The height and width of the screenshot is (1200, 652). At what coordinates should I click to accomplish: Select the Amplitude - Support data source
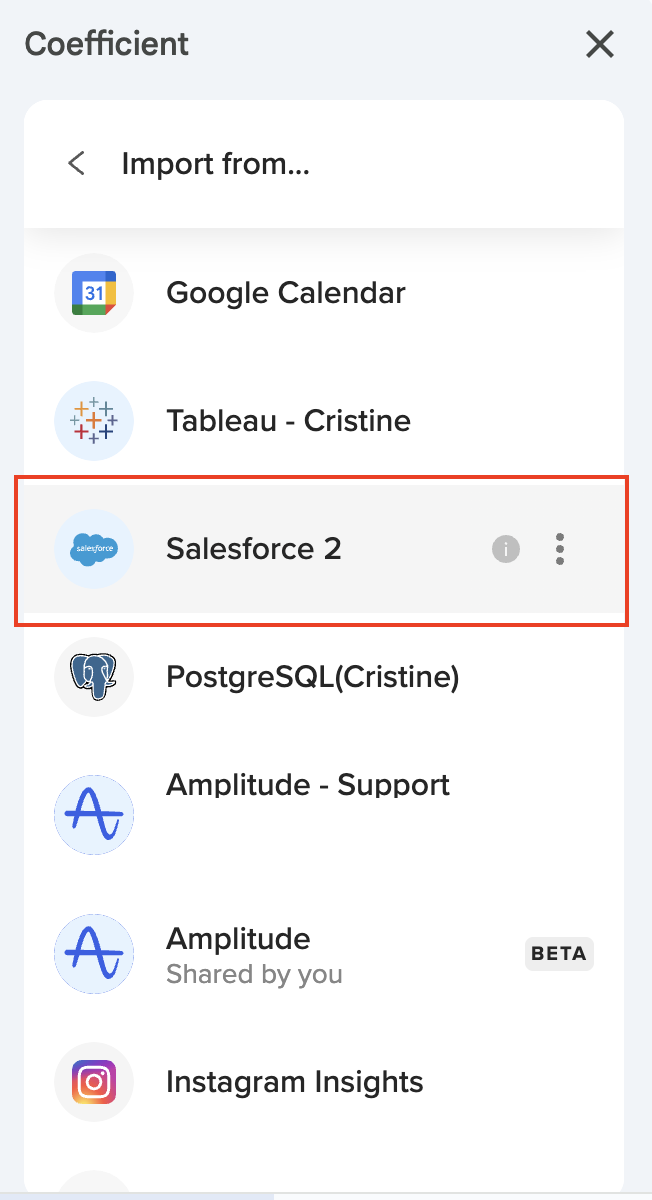point(305,784)
